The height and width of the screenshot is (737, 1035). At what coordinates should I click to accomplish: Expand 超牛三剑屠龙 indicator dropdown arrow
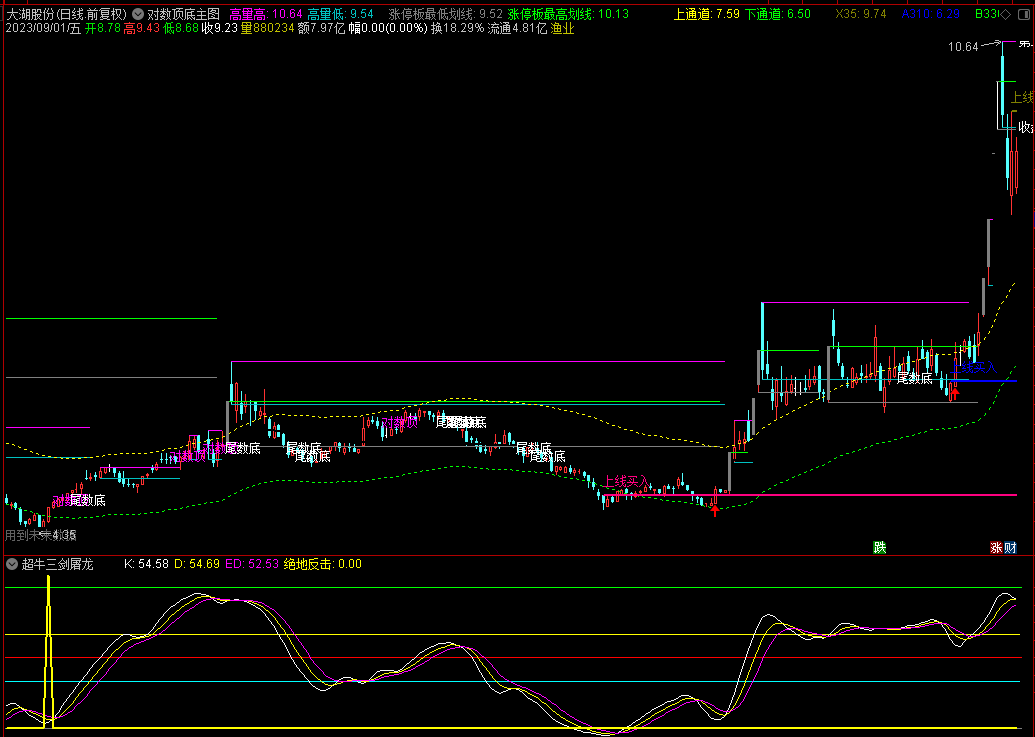[11, 564]
